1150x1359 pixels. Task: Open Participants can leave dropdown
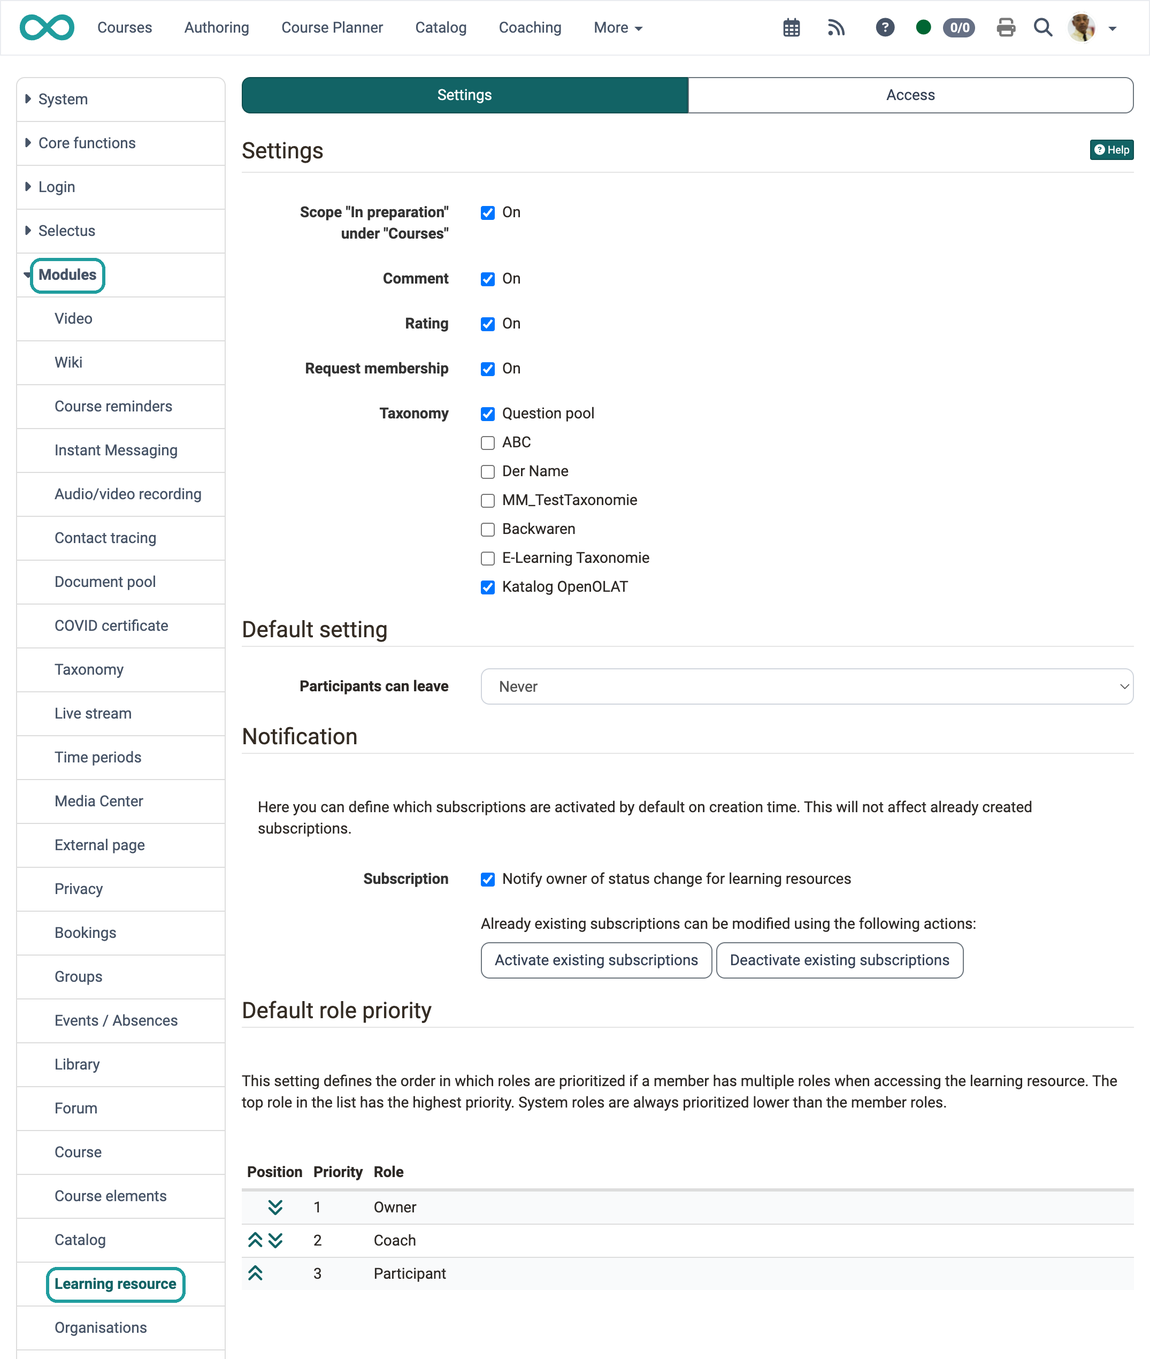[807, 686]
